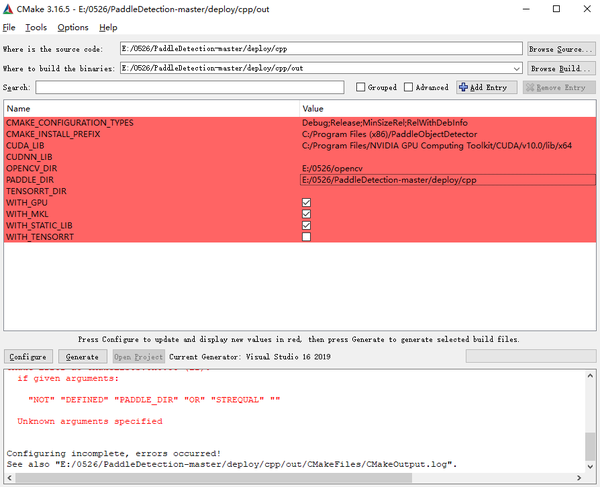Uncheck the WITH_STATIC_LIB checkbox
The height and width of the screenshot is (487, 600).
click(x=306, y=225)
